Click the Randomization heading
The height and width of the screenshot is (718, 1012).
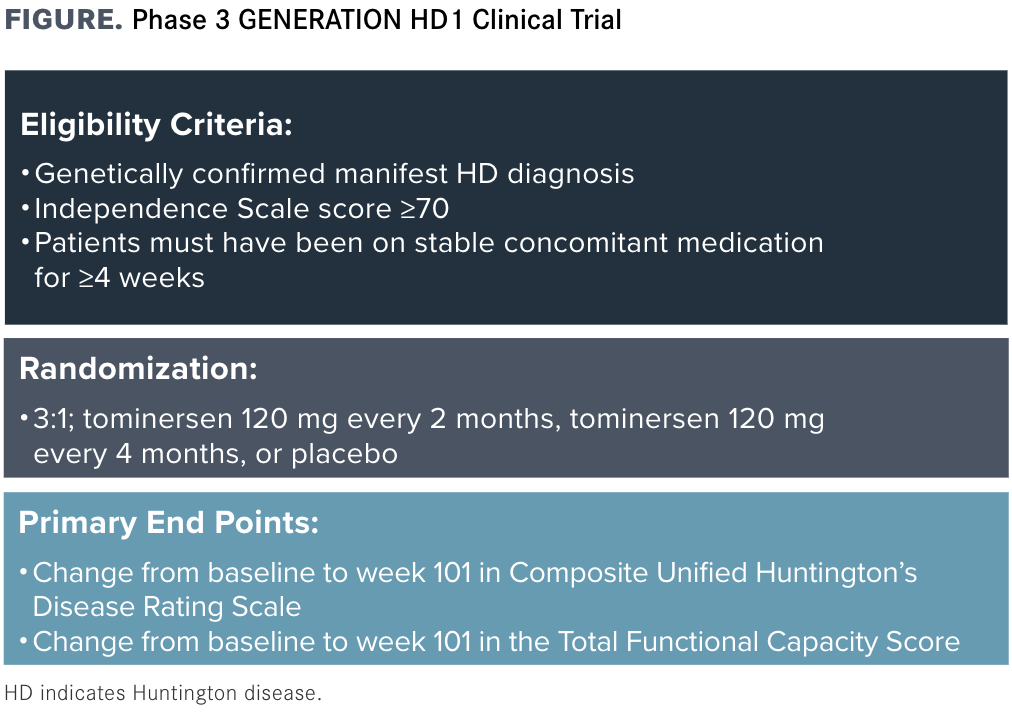tap(138, 369)
